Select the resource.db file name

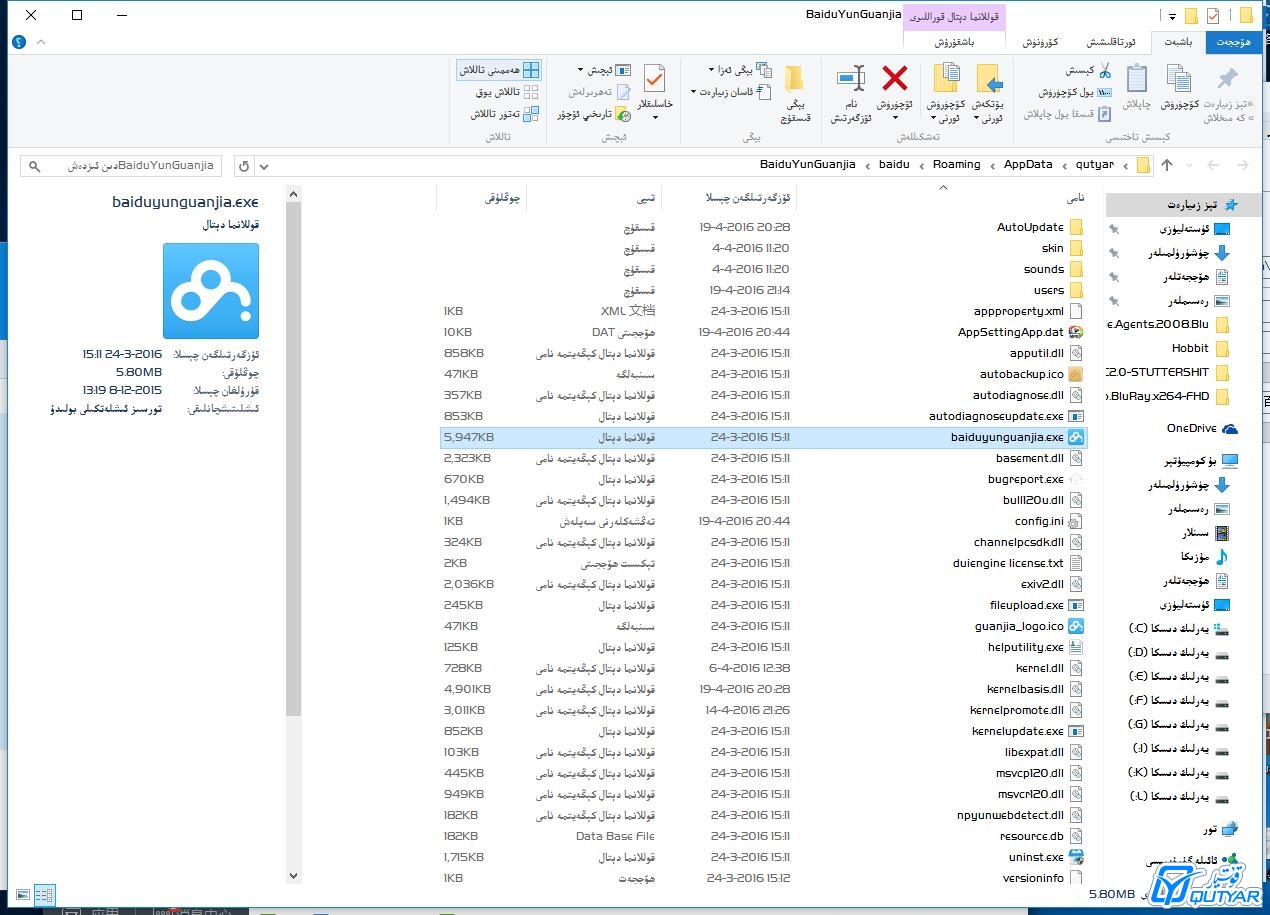pyautogui.click(x=1031, y=836)
